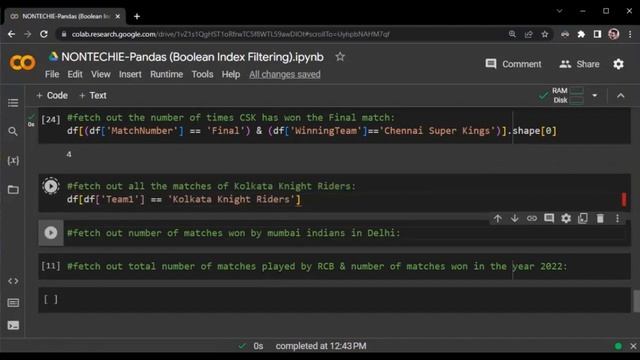Open the browser profile avatar
Viewport: 640px width, 360px height.
click(x=613, y=34)
